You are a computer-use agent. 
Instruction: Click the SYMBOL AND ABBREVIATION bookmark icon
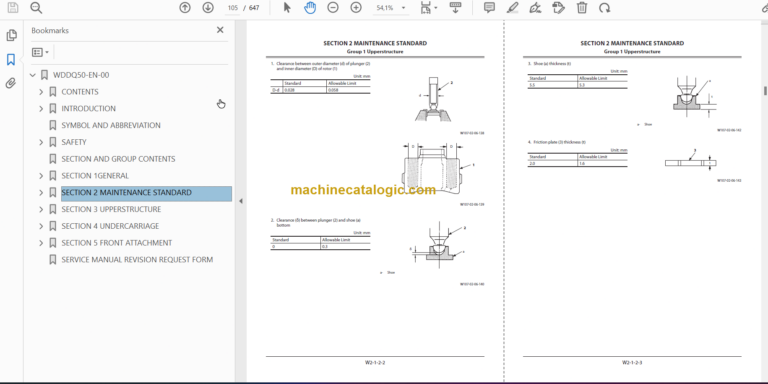pyautogui.click(x=53, y=125)
